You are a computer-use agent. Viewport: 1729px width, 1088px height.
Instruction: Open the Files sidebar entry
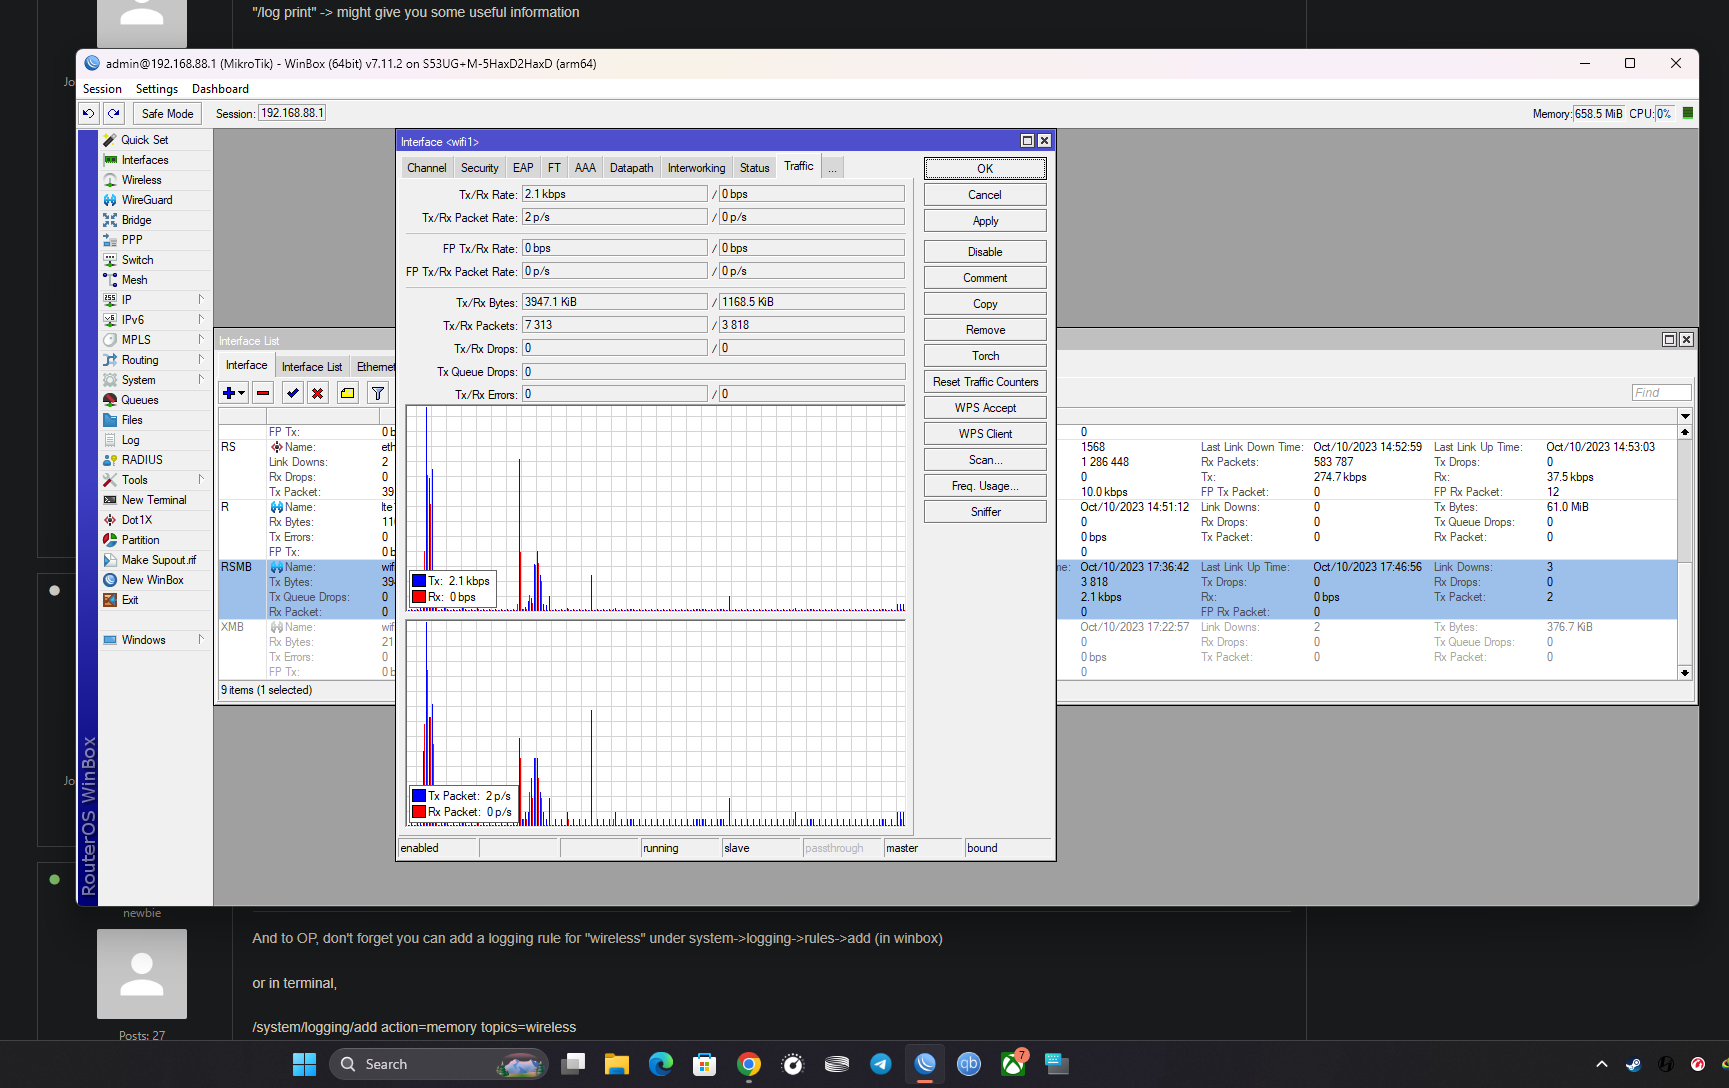[132, 420]
